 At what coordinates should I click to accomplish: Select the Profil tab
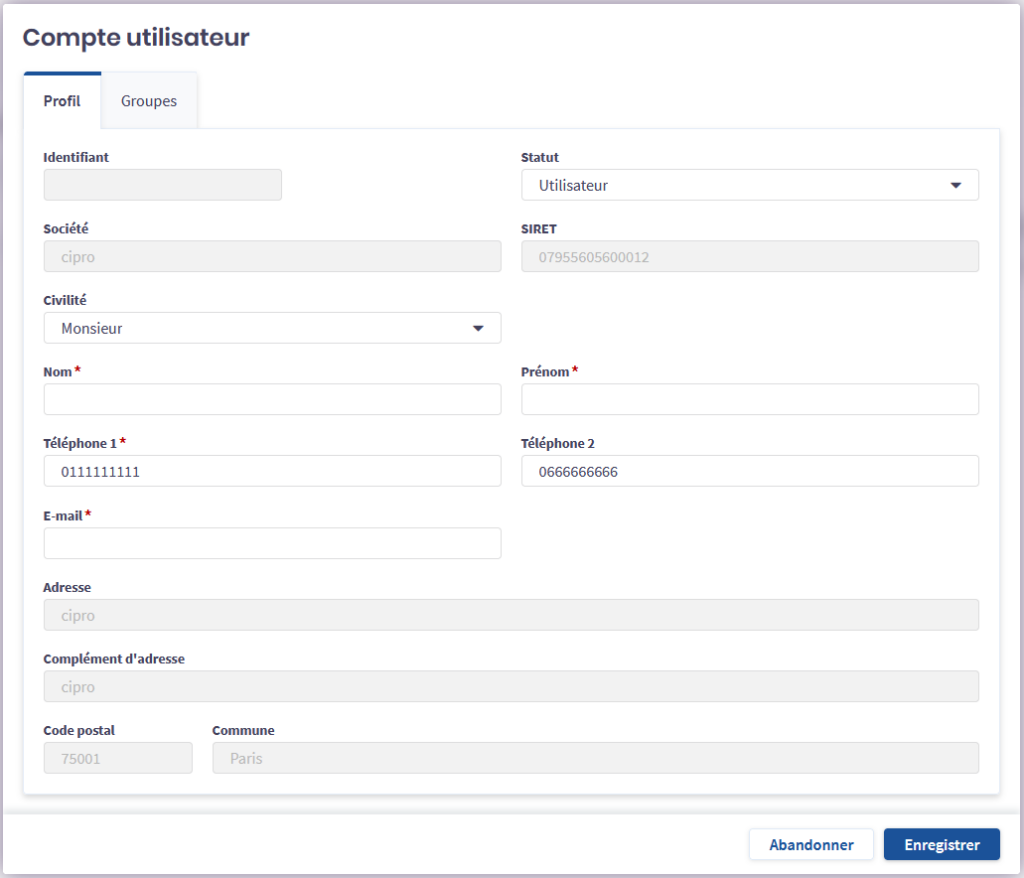(62, 101)
